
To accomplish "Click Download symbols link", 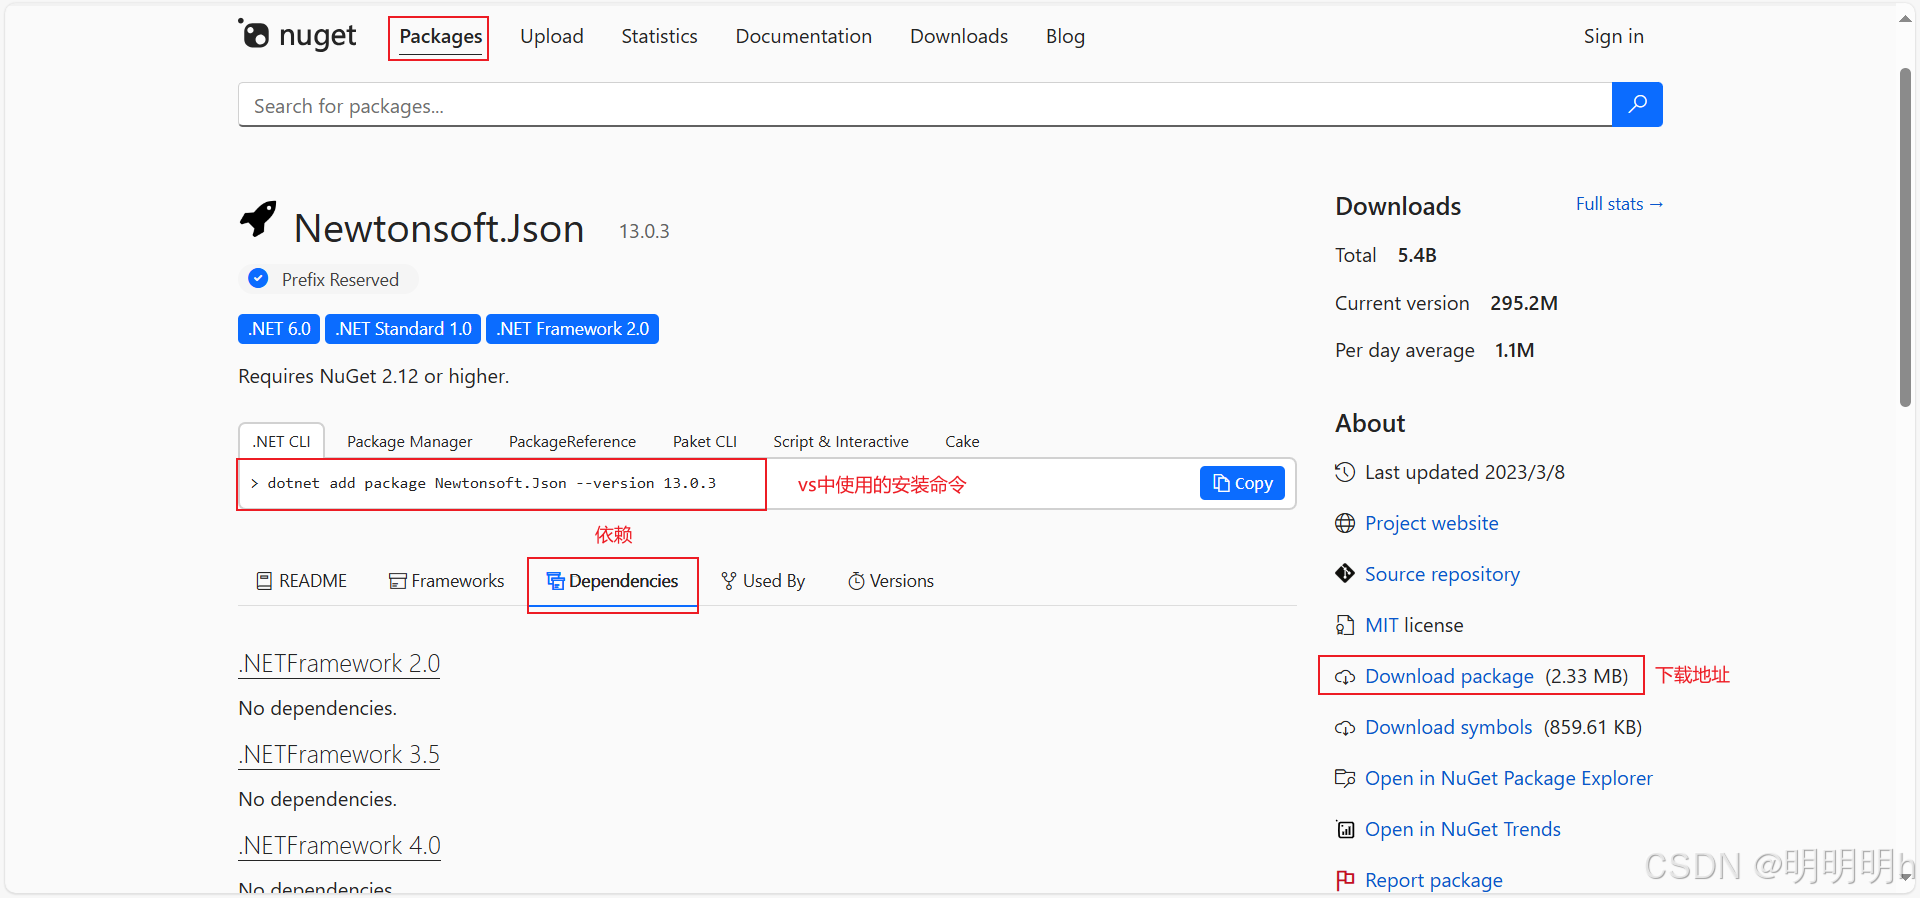I will [1448, 727].
